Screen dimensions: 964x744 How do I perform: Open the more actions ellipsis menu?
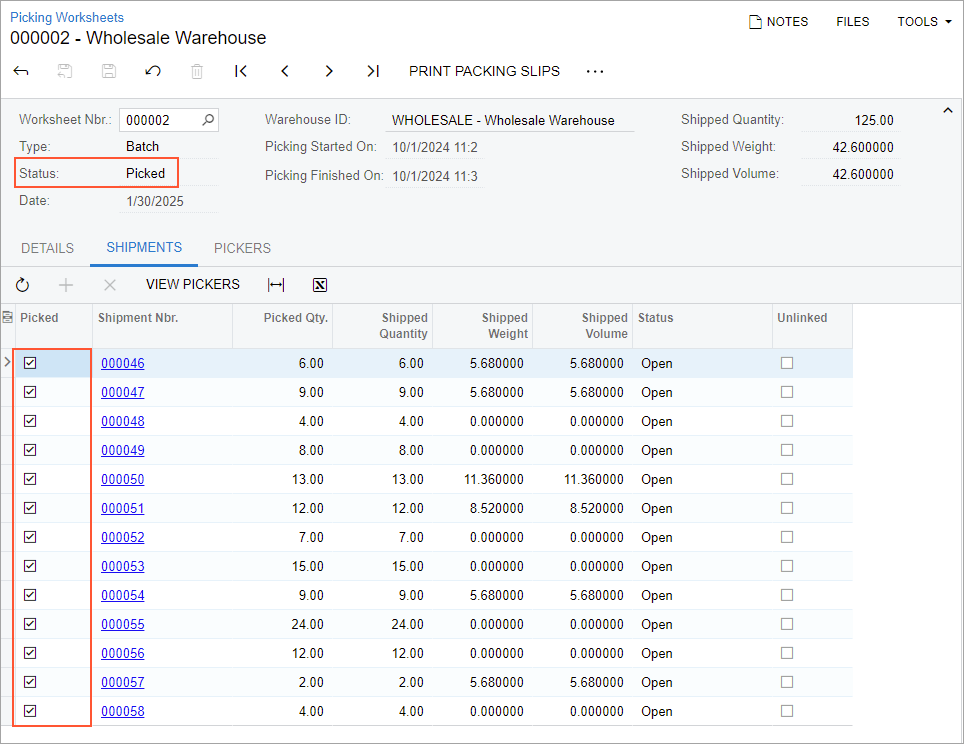[595, 71]
